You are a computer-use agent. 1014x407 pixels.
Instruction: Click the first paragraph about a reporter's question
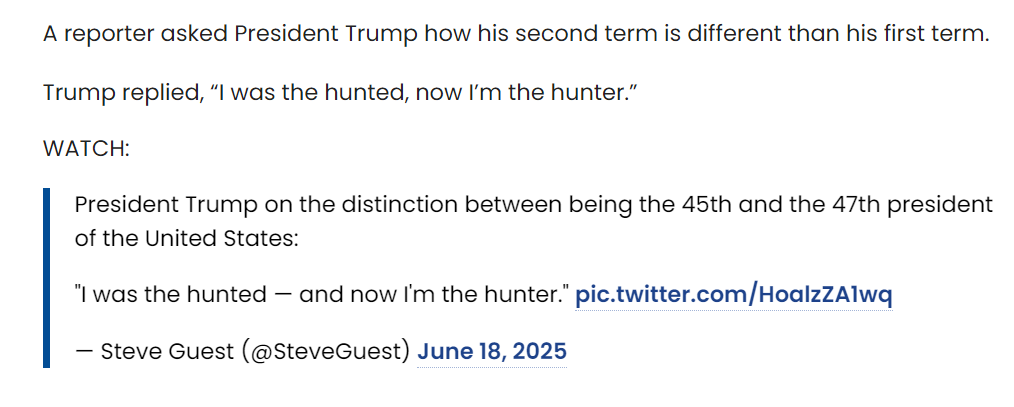[x=516, y=34]
